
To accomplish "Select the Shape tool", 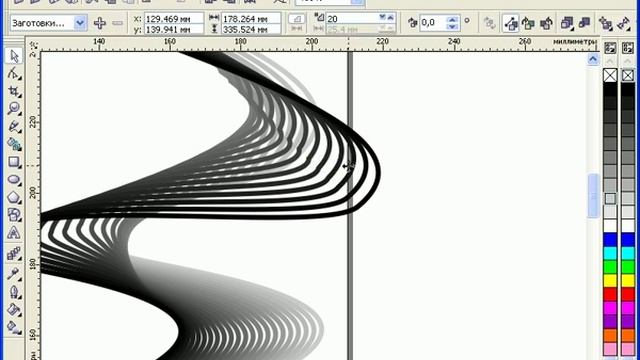I will point(13,73).
